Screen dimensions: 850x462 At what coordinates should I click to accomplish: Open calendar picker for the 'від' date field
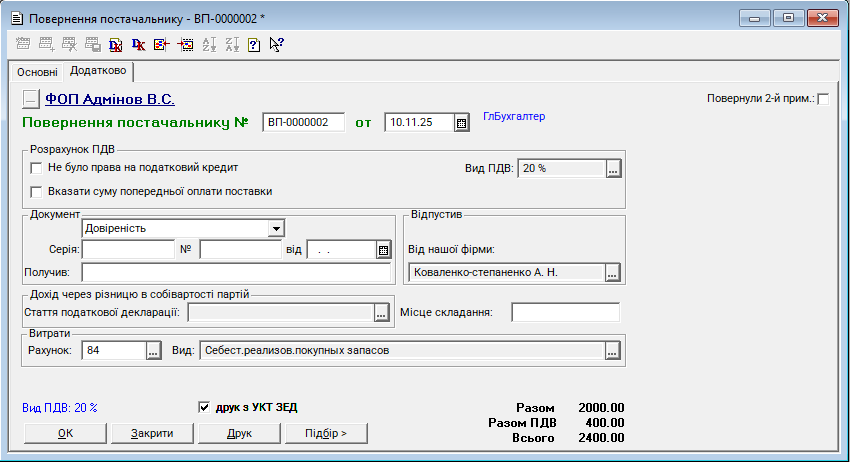point(383,250)
